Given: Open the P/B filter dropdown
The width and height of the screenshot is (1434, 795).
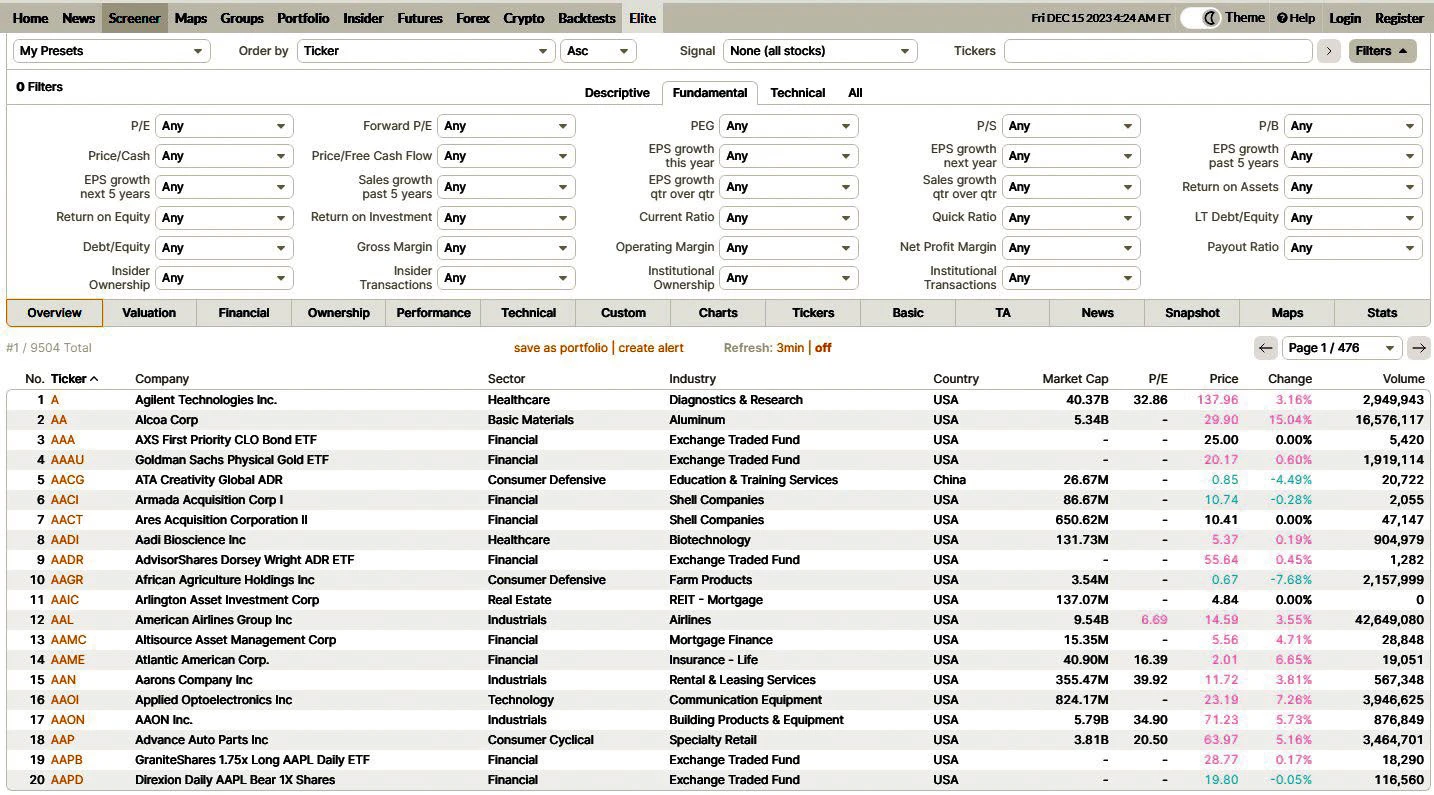Looking at the screenshot, I should point(1353,126).
